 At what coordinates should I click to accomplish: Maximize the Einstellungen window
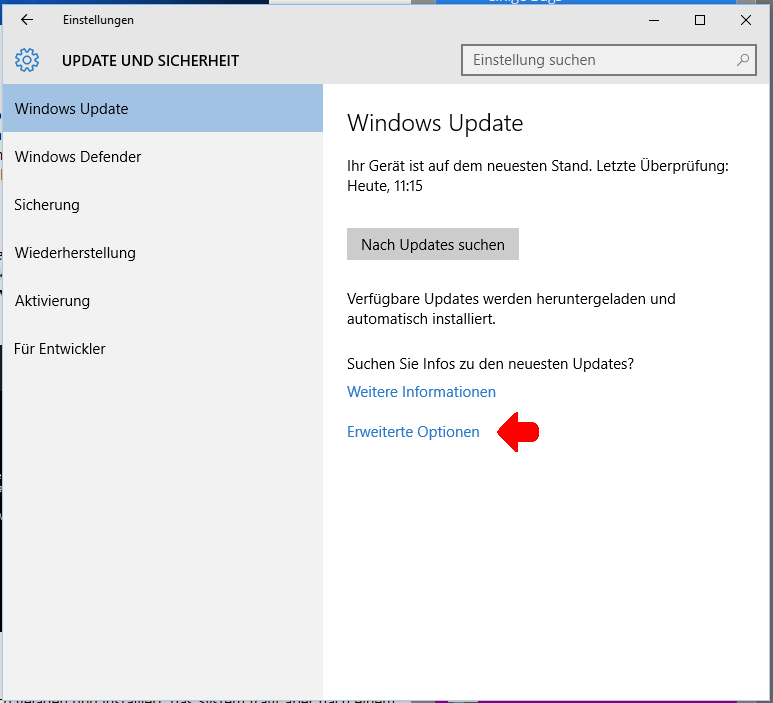pos(700,20)
